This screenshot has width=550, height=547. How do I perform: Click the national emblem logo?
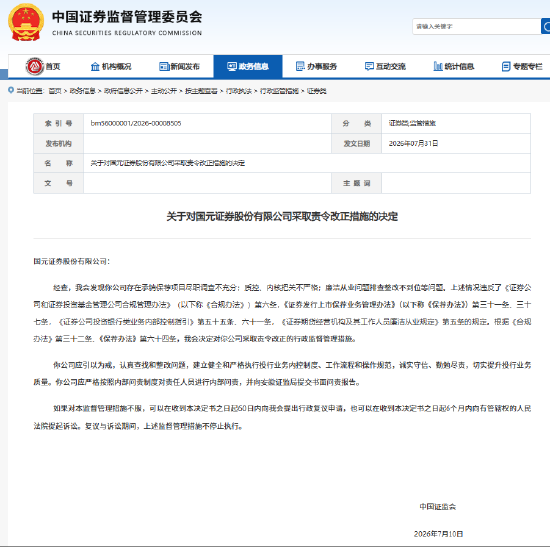(x=26, y=22)
